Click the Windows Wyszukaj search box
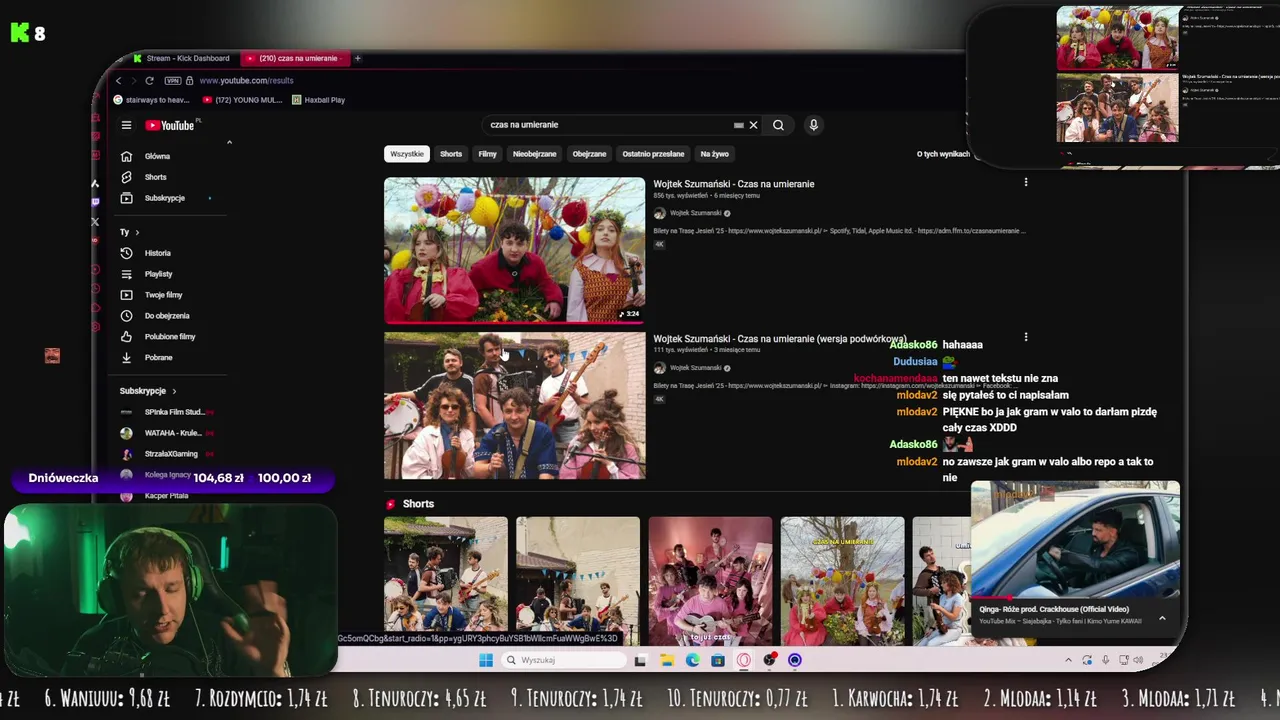 click(x=563, y=660)
